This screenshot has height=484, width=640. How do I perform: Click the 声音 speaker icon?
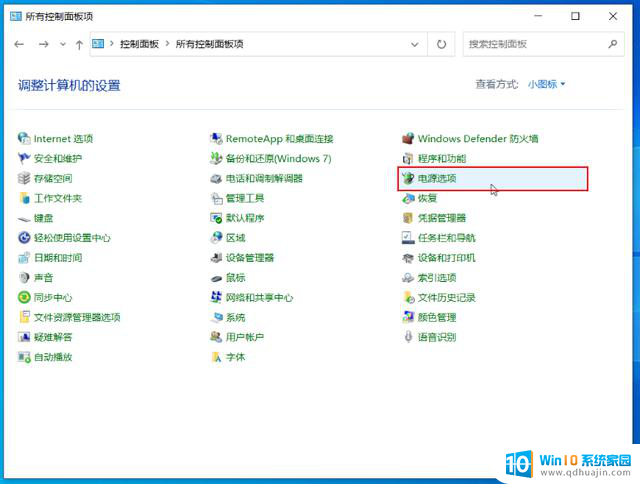[x=24, y=278]
